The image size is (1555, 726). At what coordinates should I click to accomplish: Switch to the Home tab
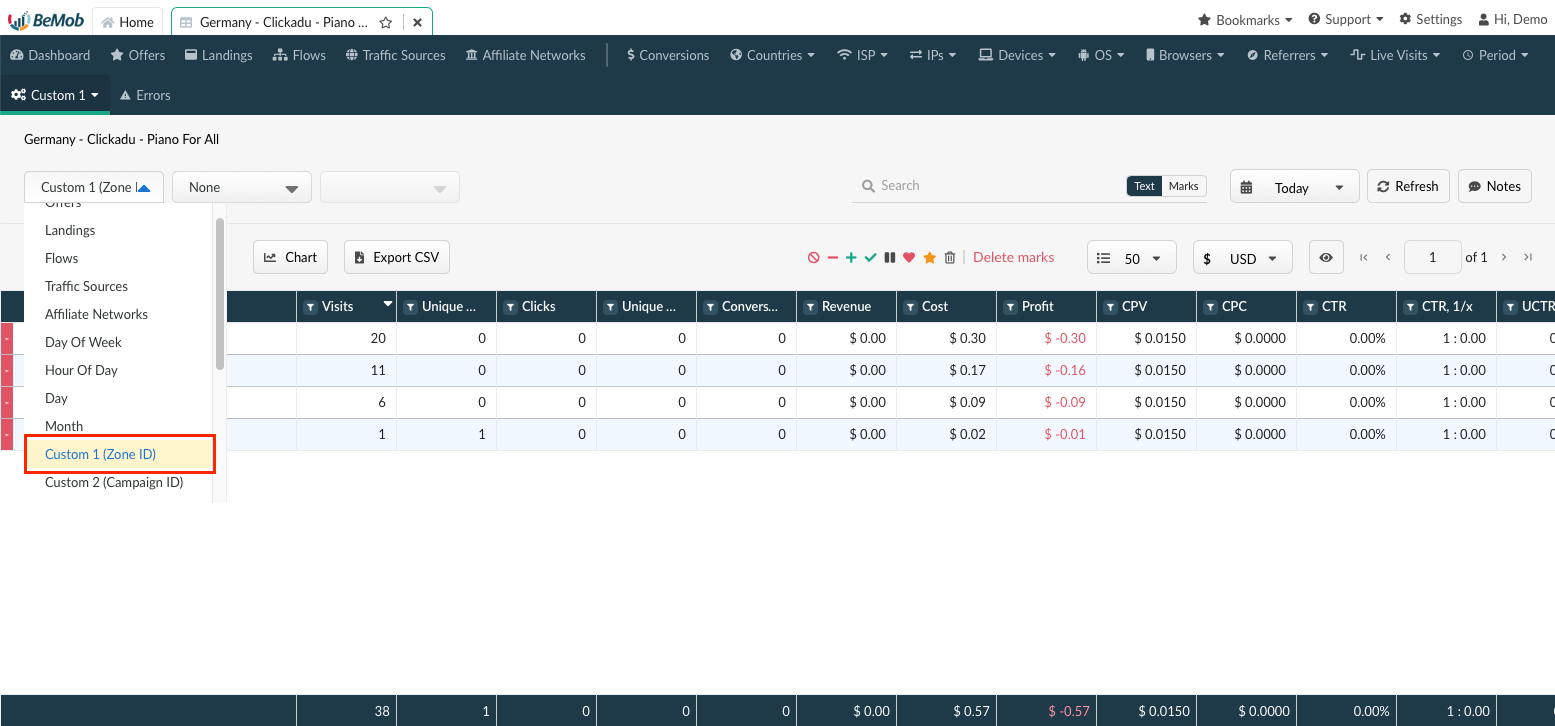pyautogui.click(x=128, y=22)
